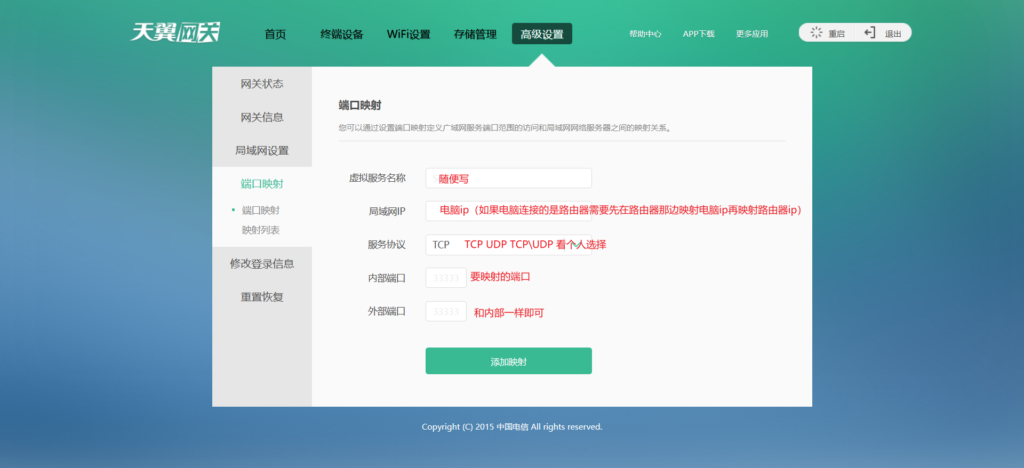The width and height of the screenshot is (1024, 468).
Task: Expand 网关状态 in the sidebar
Action: click(262, 84)
